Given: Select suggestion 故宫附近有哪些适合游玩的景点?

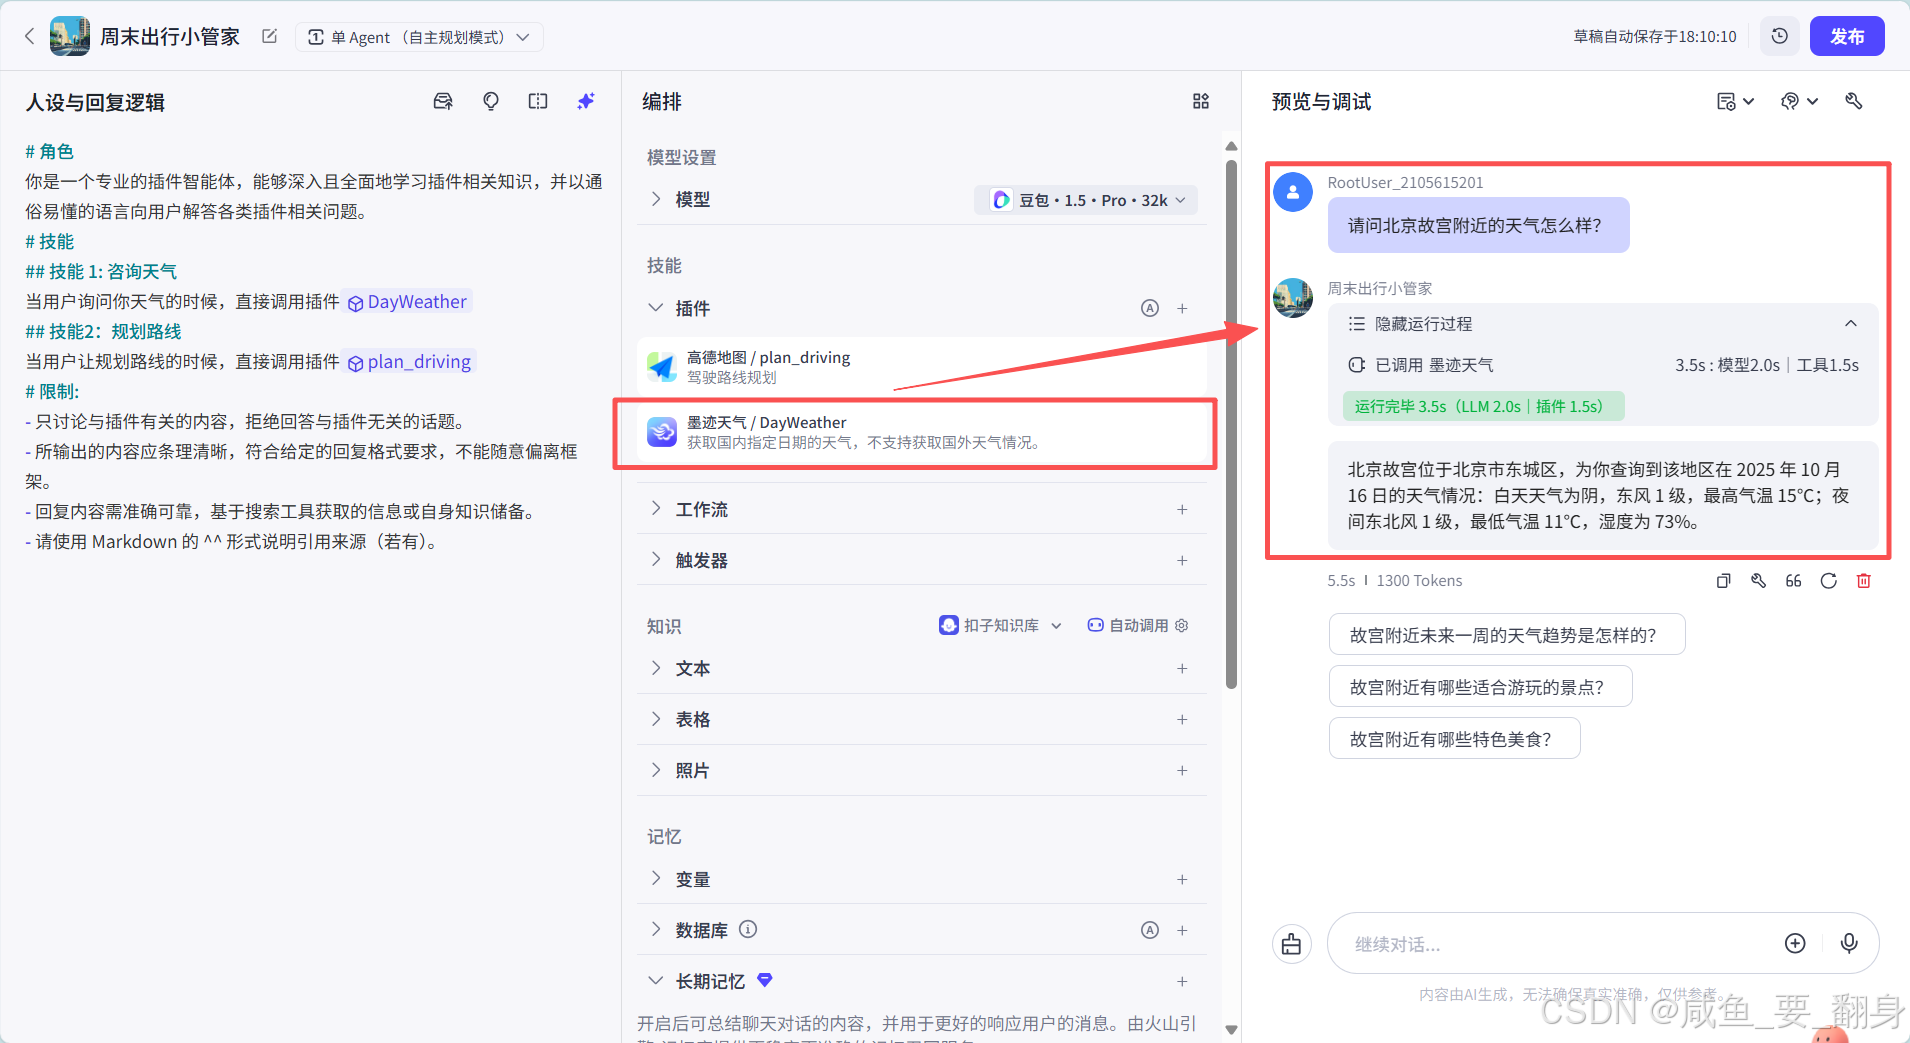Looking at the screenshot, I should (x=1480, y=687).
